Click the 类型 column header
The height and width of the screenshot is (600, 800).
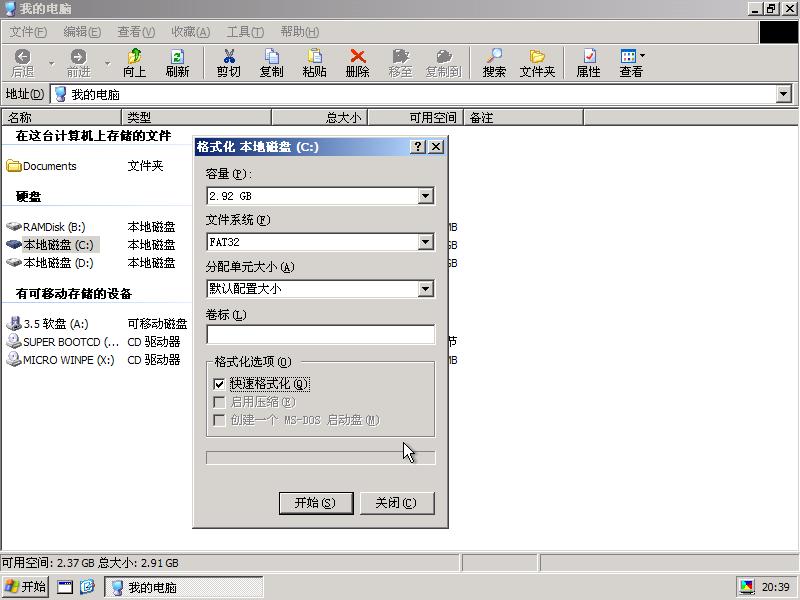(x=196, y=117)
